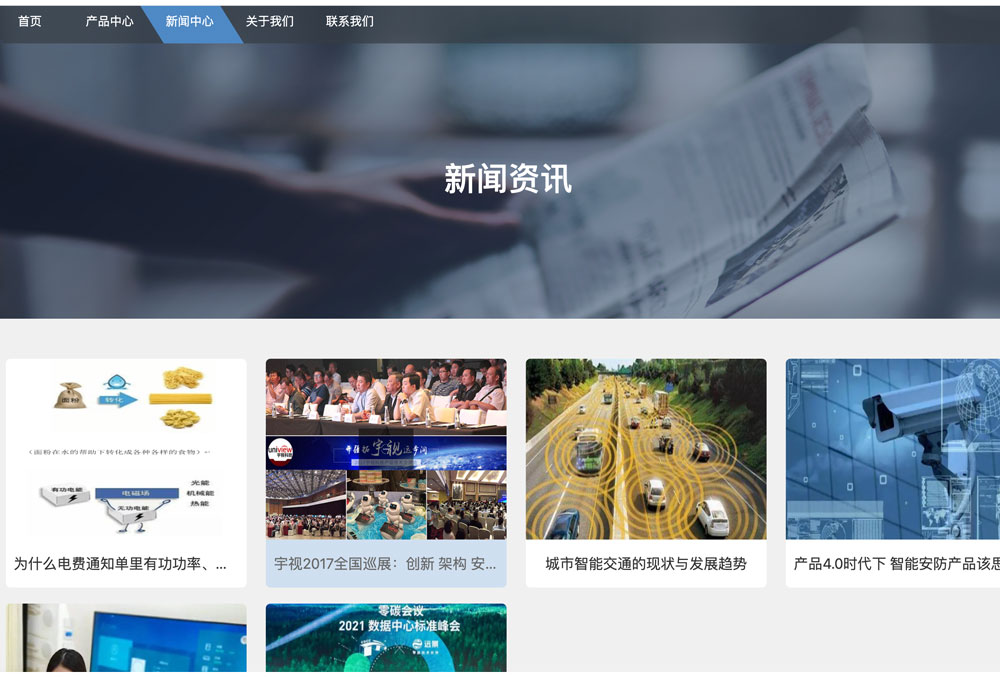
Task: Select the active 新闻中心 tab
Action: pyautogui.click(x=190, y=21)
